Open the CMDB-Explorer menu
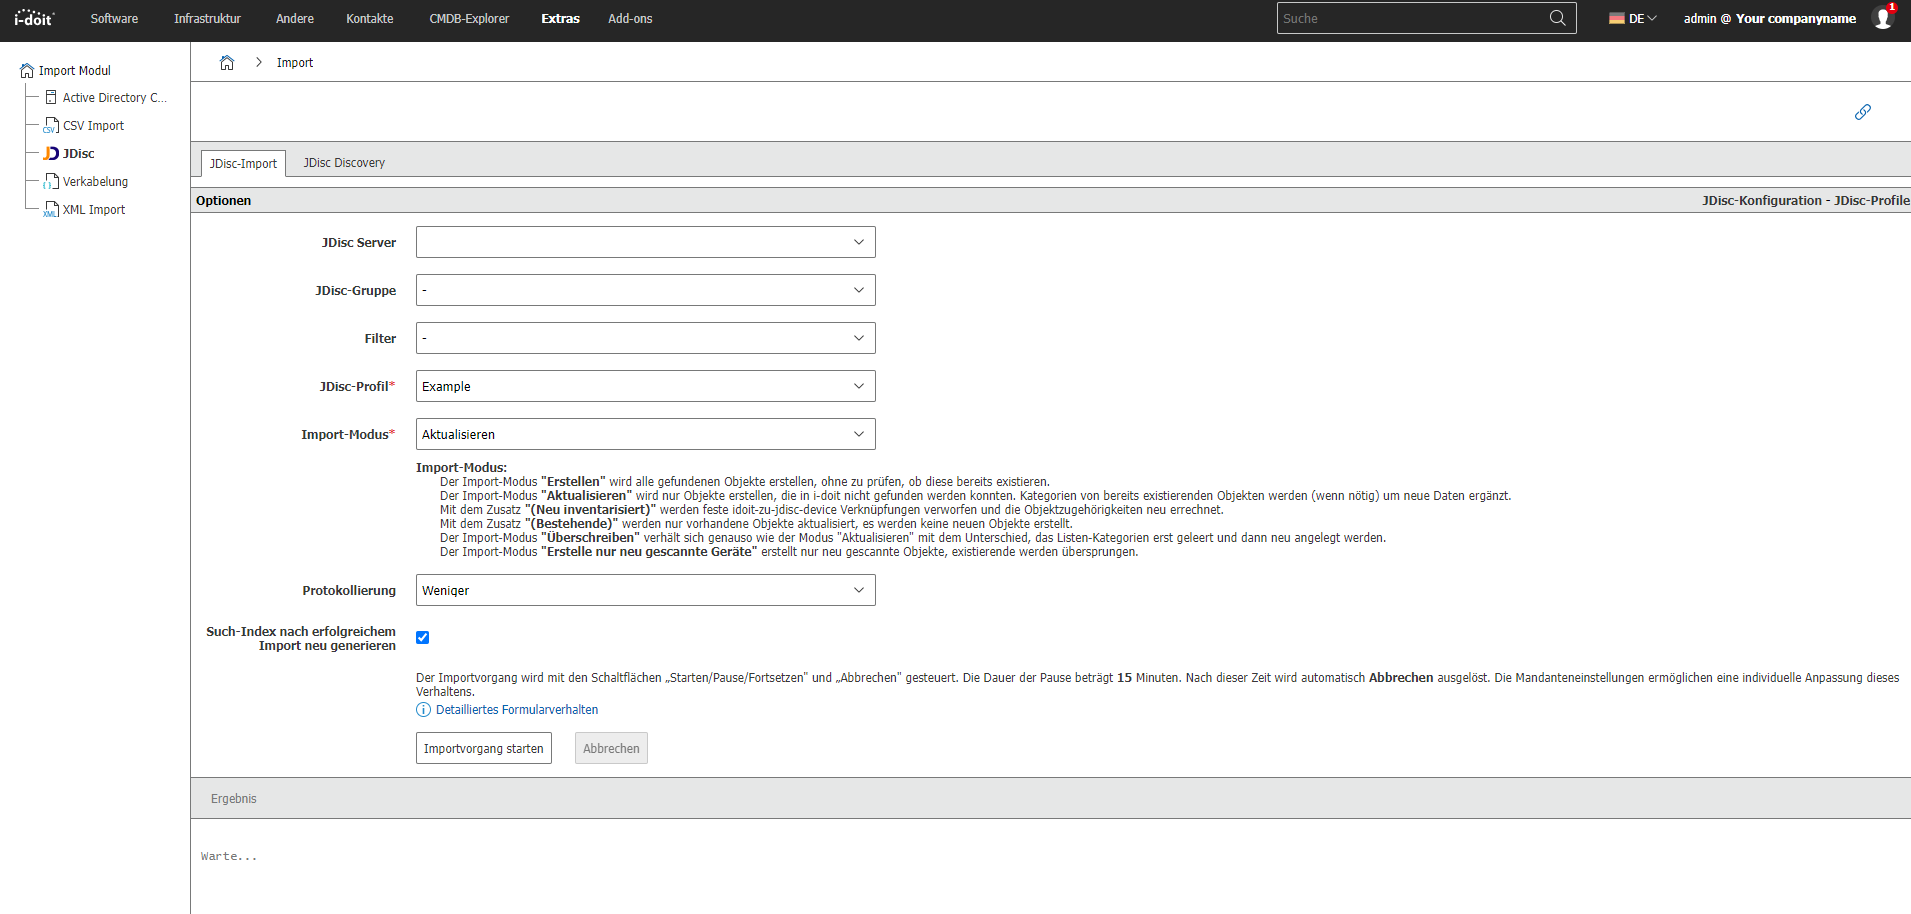The height and width of the screenshot is (914, 1911). (469, 19)
